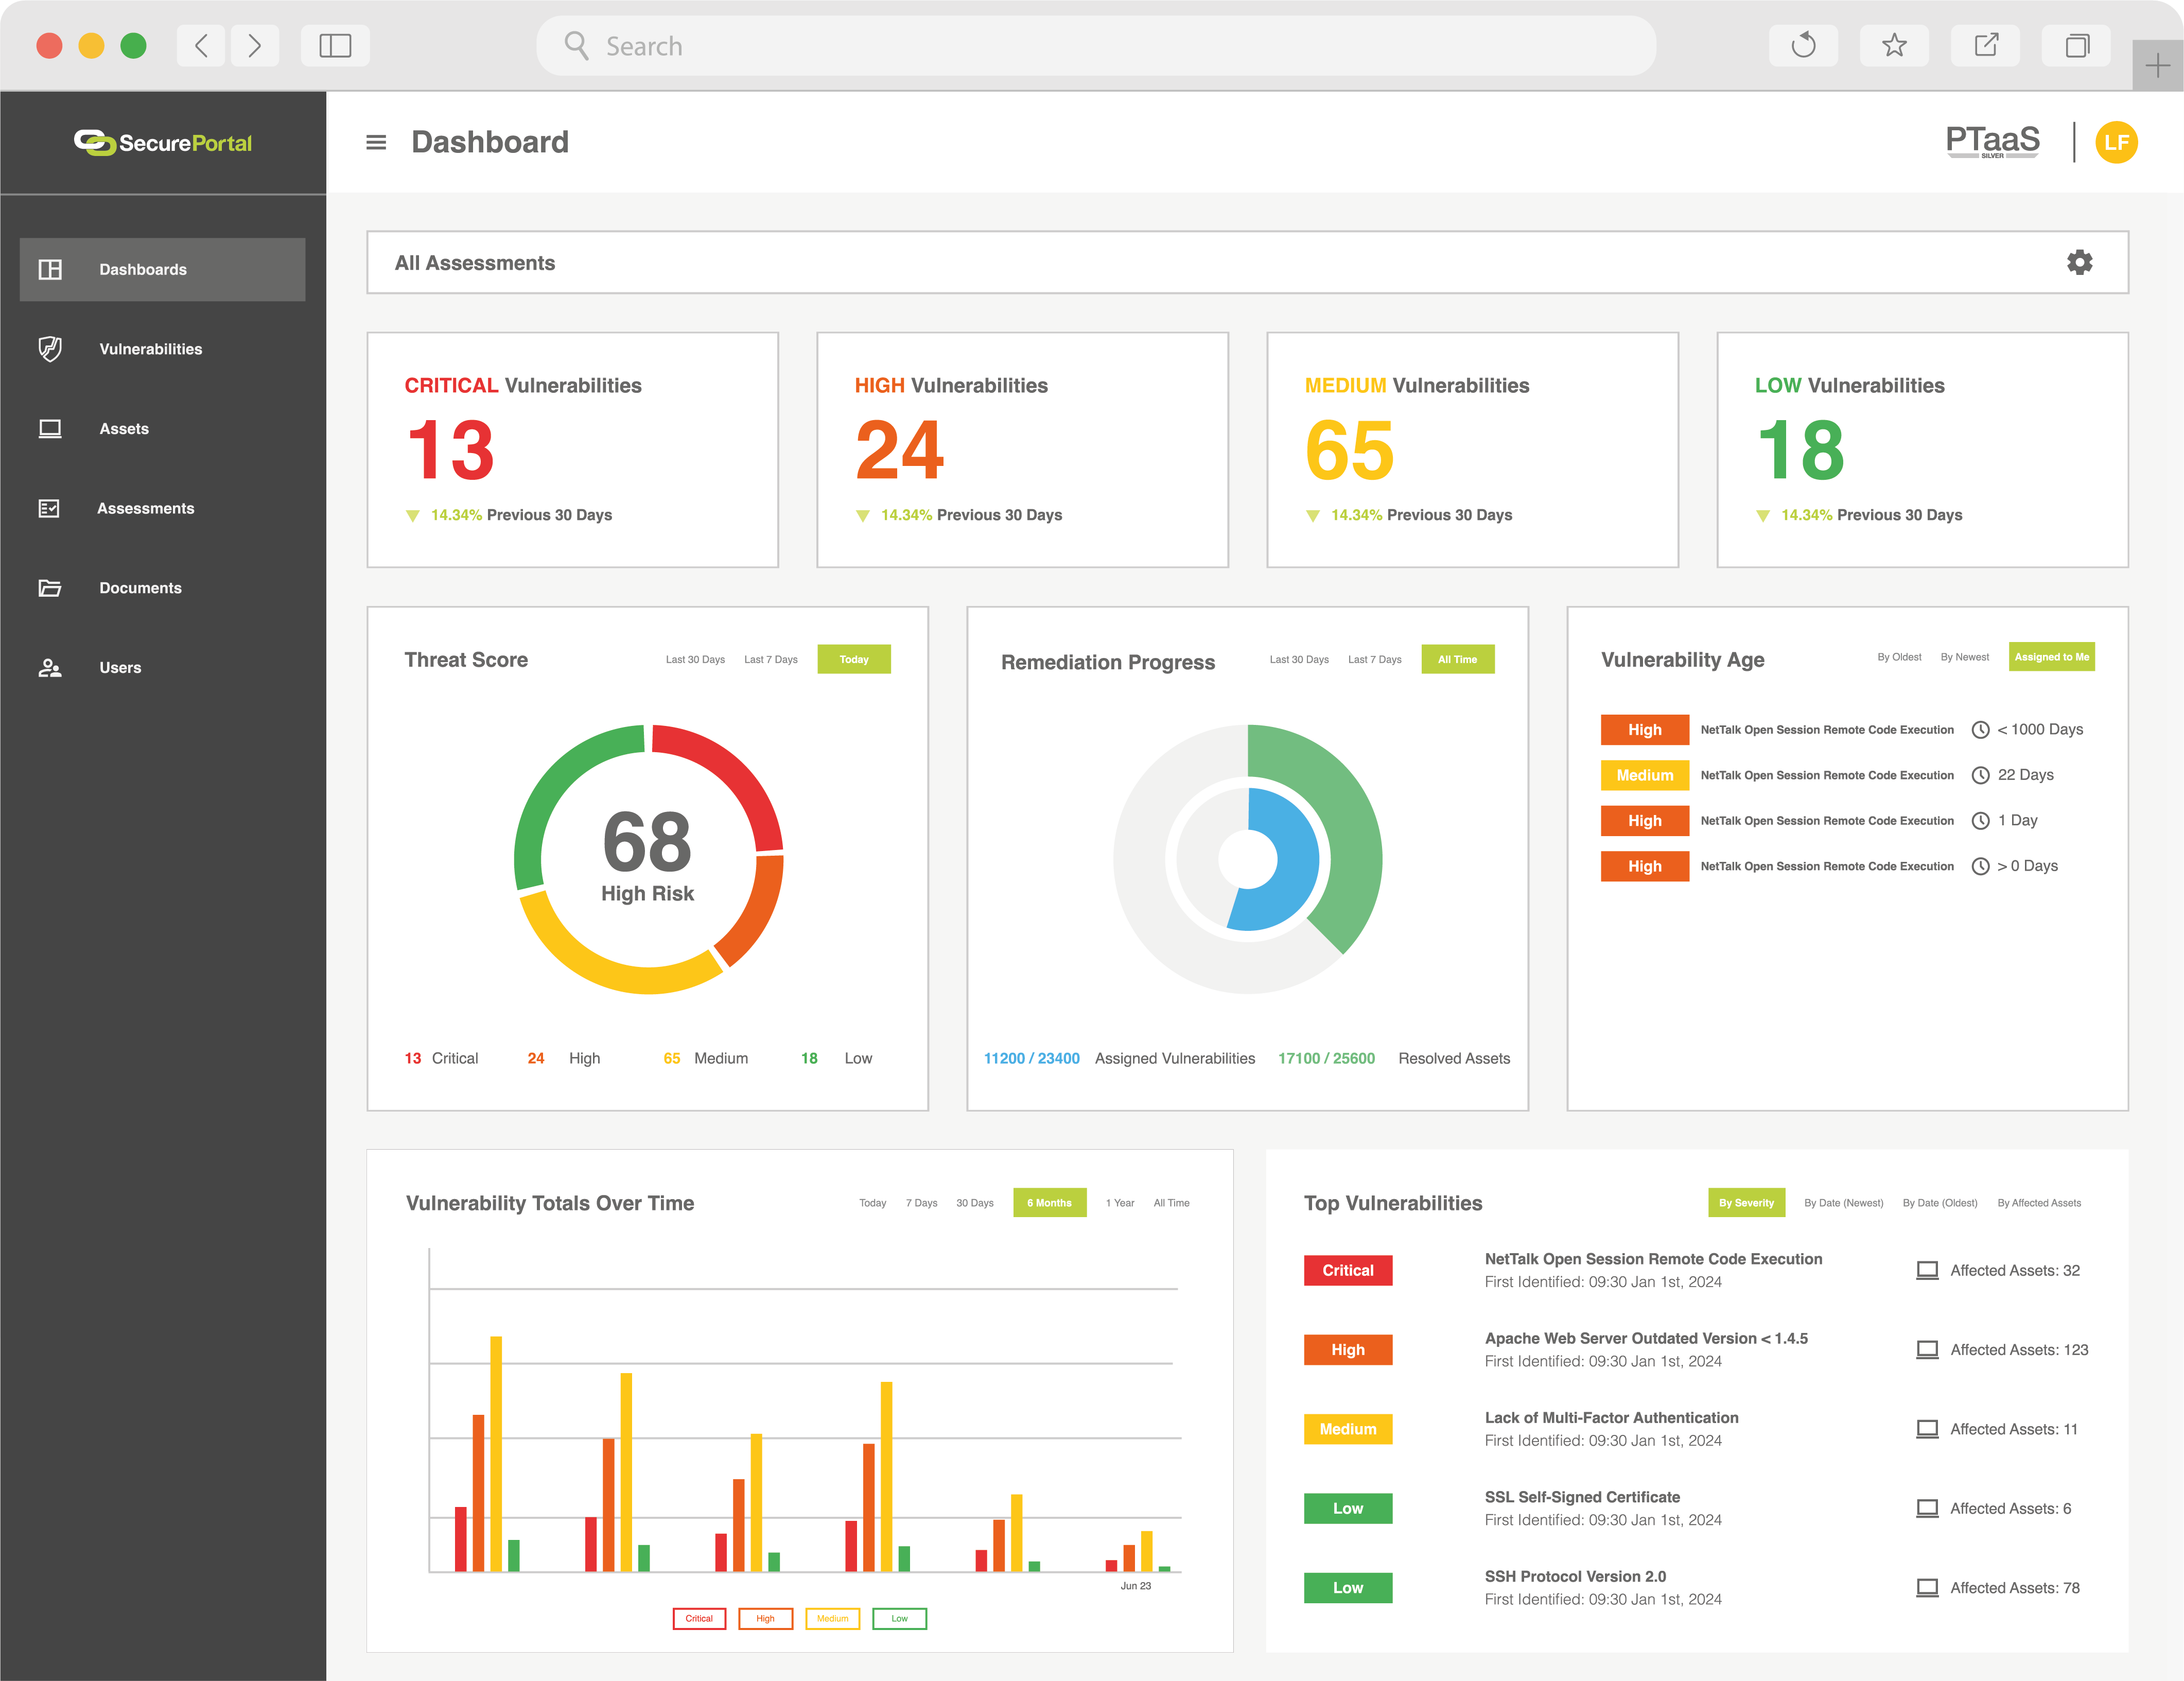
Task: Select the Users icon in sidebar
Action: pyautogui.click(x=50, y=668)
